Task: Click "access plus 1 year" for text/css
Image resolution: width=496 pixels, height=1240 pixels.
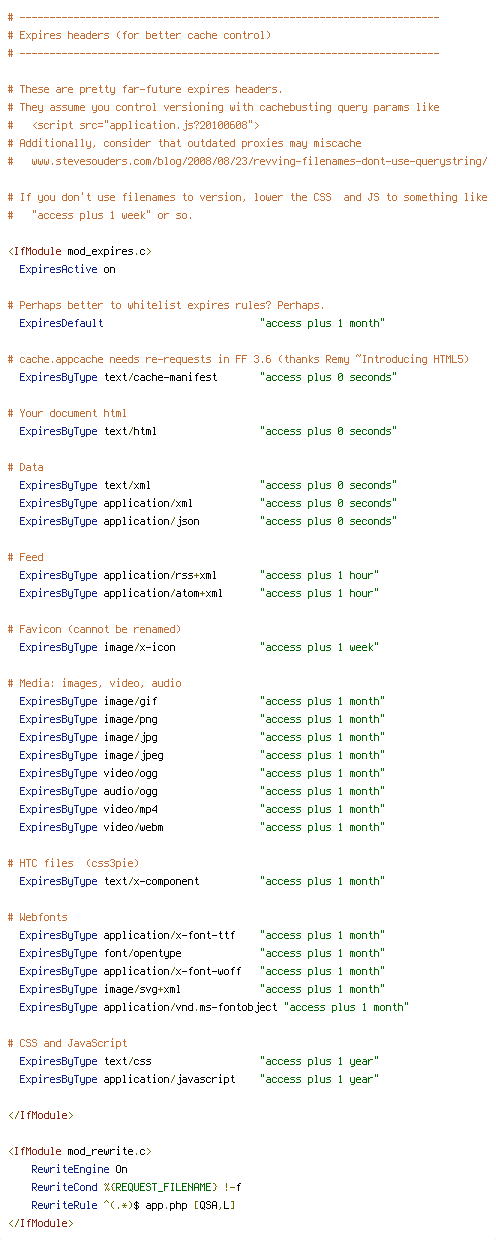Action: click(x=319, y=1061)
